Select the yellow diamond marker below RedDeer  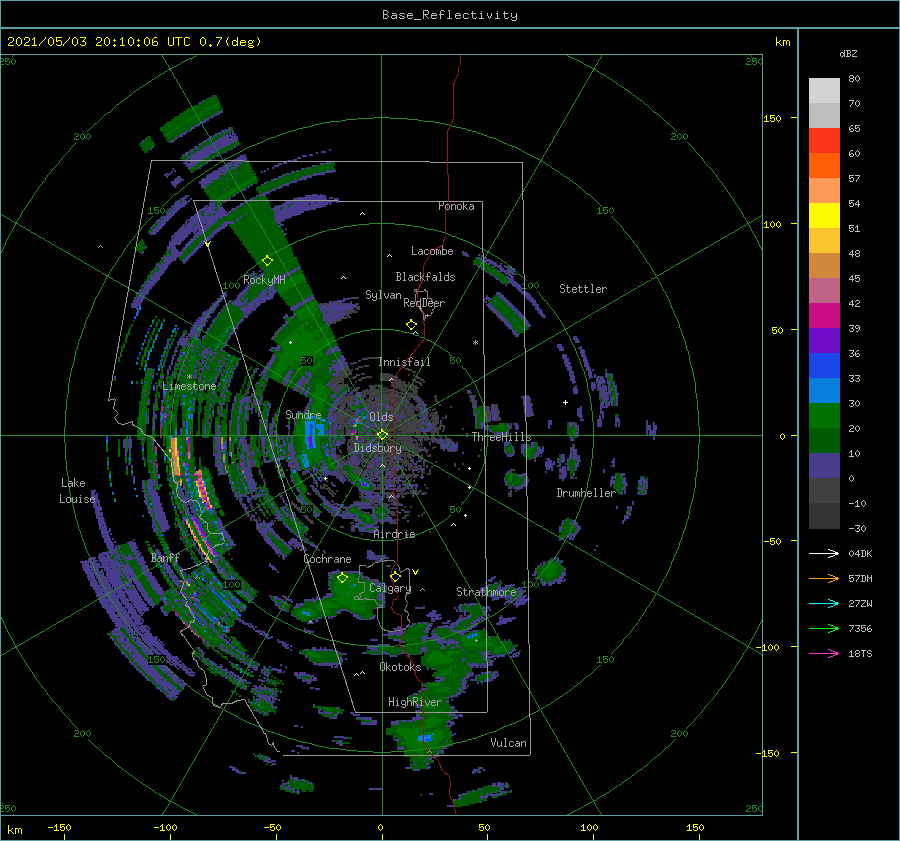[412, 325]
